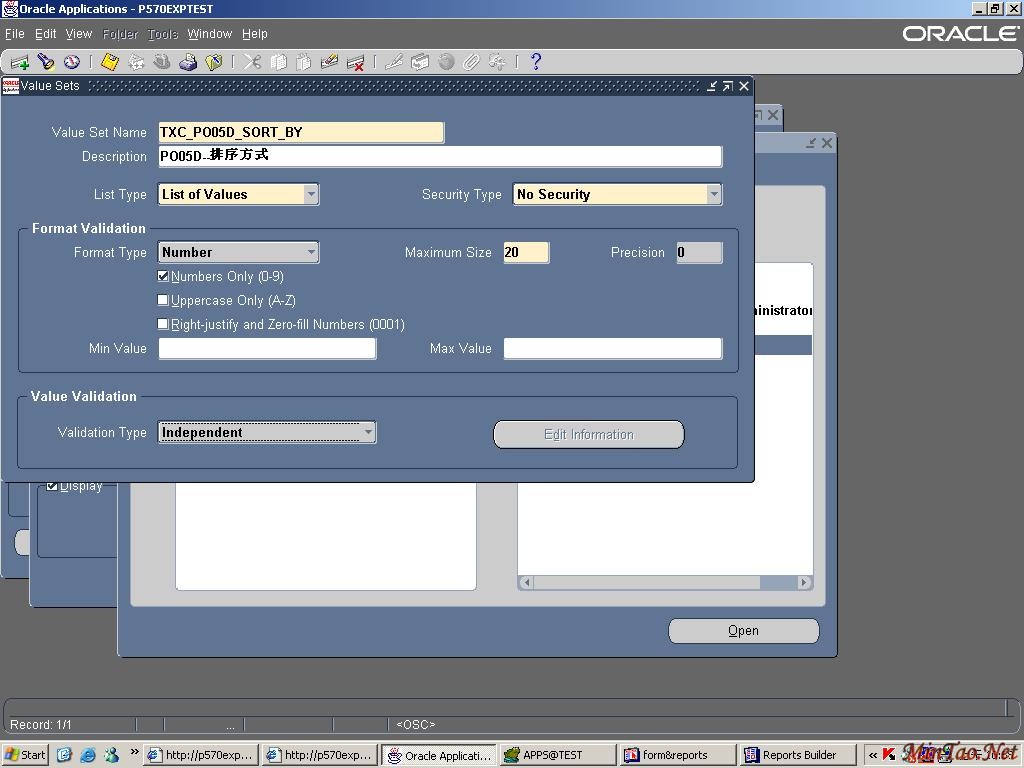Click the Print icon in toolbar
The width and height of the screenshot is (1024, 768).
click(x=188, y=62)
